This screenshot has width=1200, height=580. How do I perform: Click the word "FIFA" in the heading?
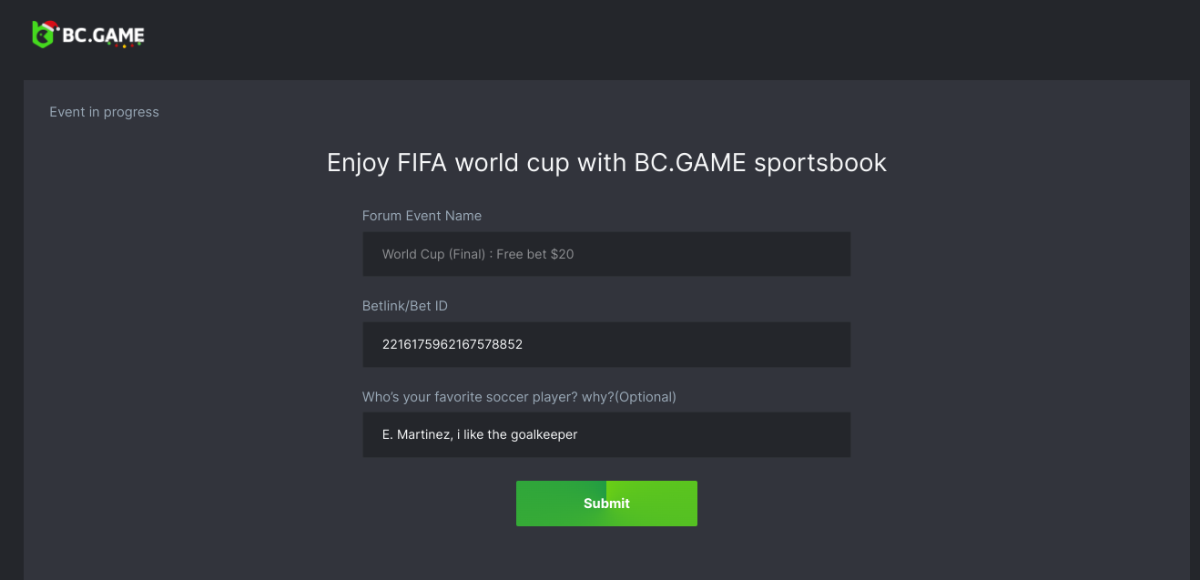pos(421,162)
